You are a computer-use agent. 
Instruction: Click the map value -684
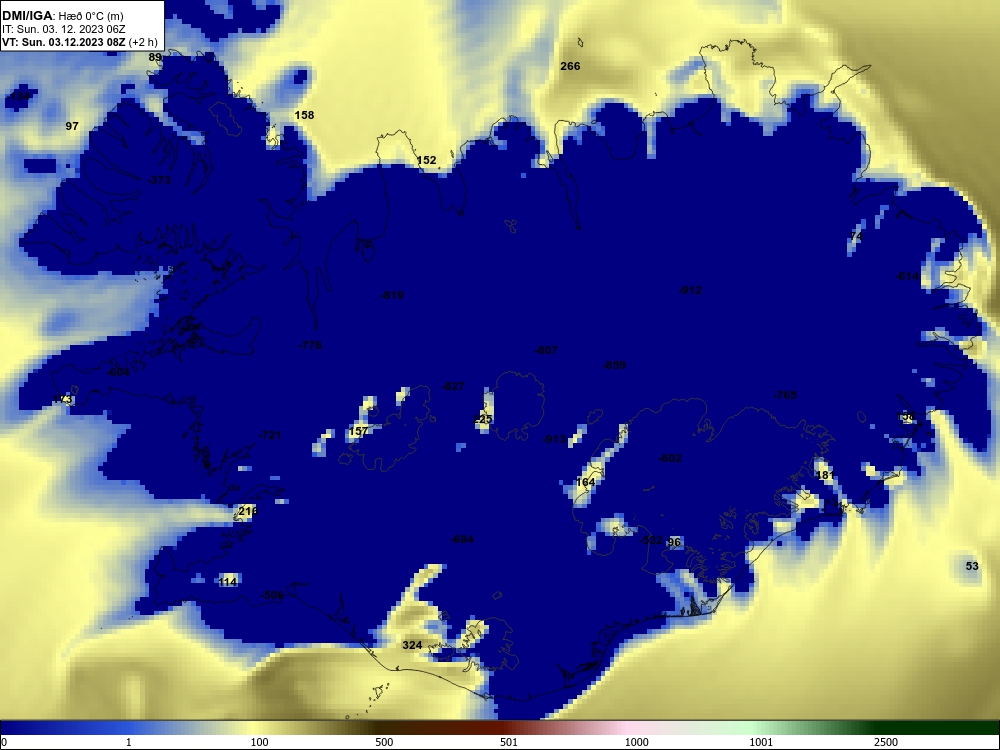462,539
